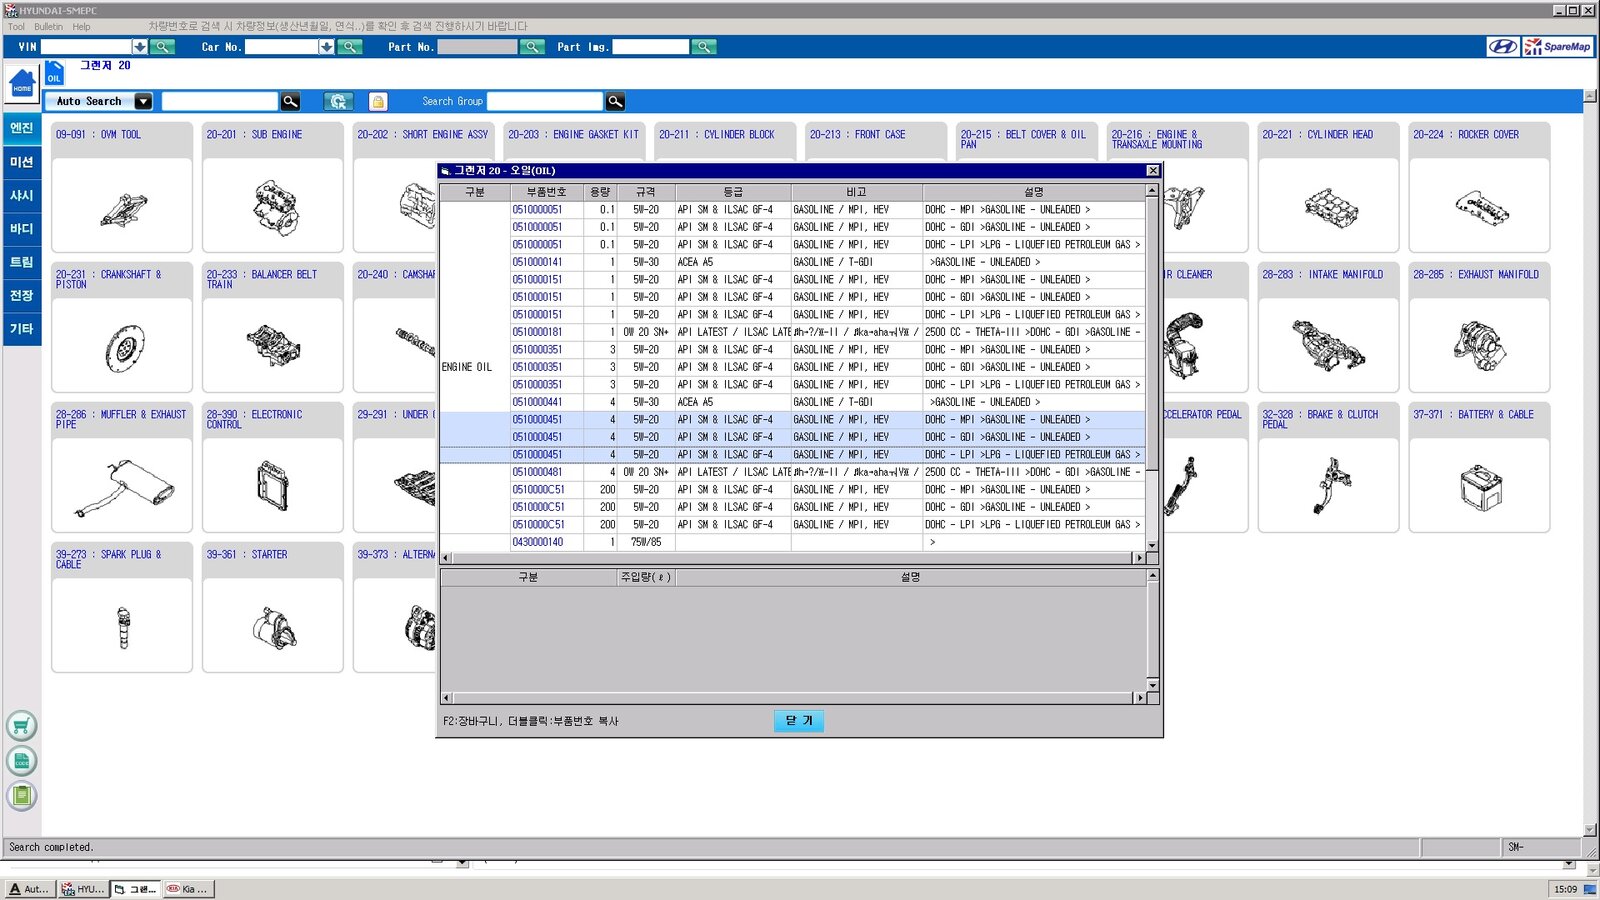
Task: Select the 엔진 category tab
Action: tap(22, 128)
